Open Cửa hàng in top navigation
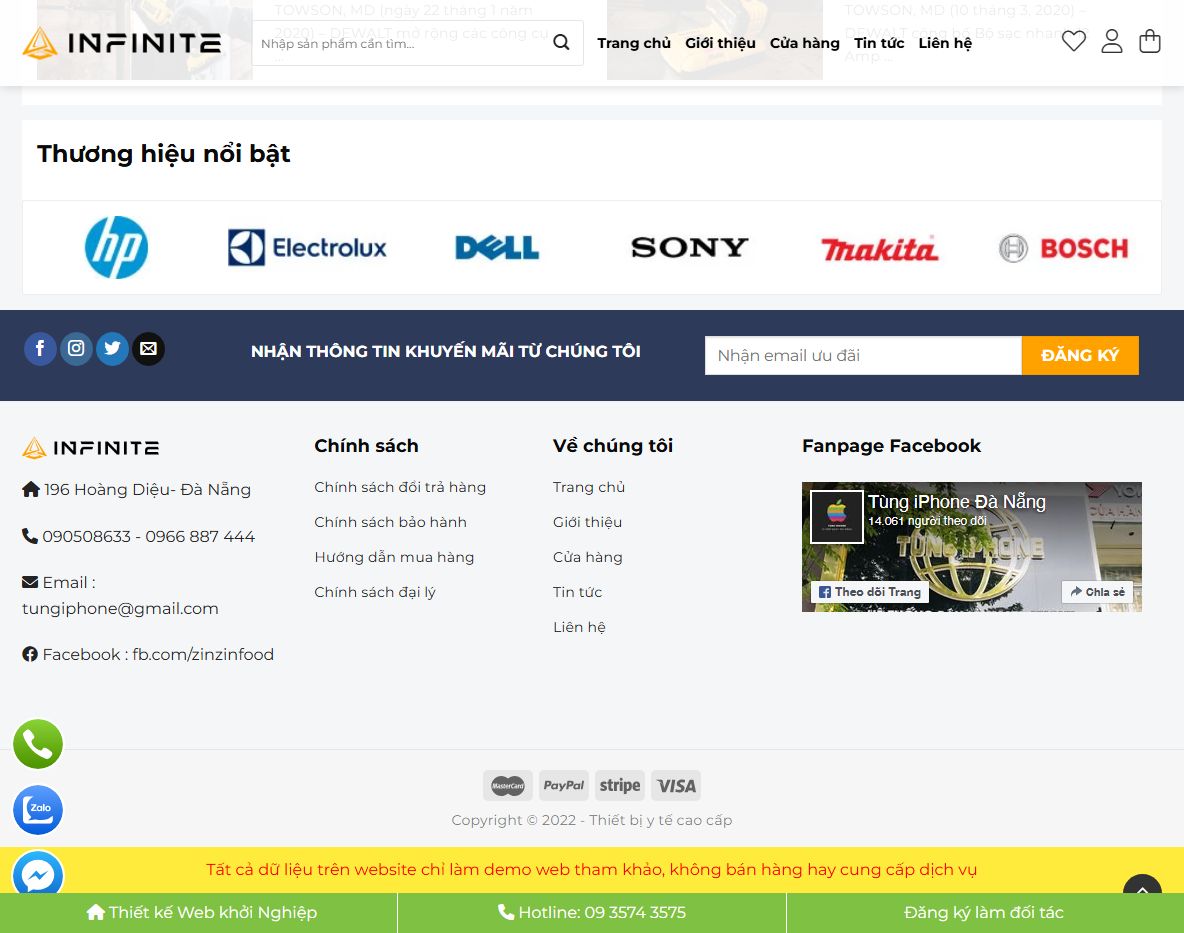Screen dimensions: 1184x933 [x=804, y=43]
